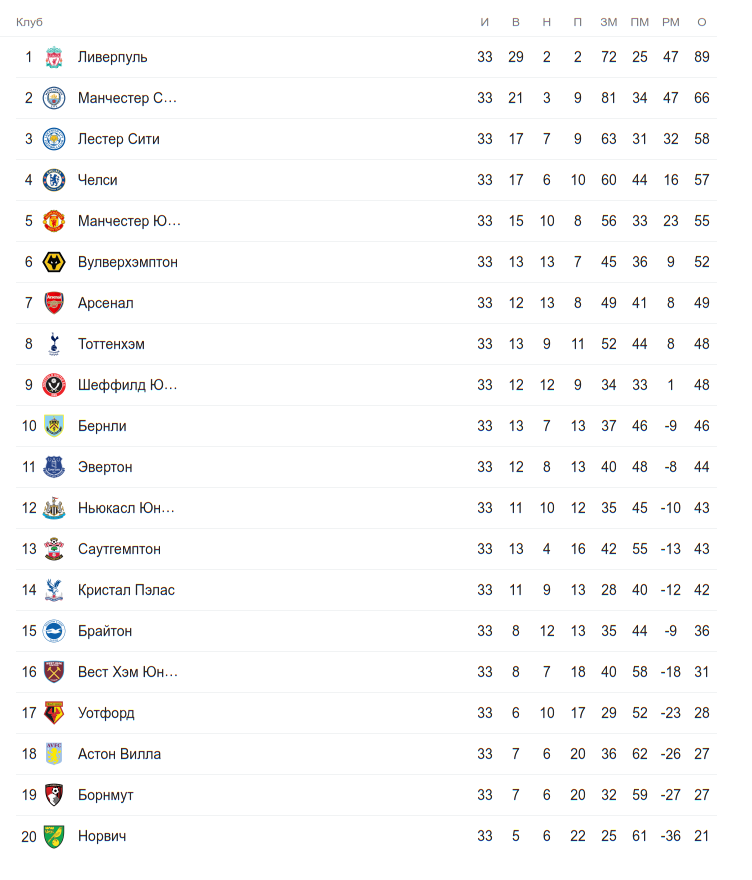Click the РМ goal difference header
The height and width of the screenshot is (880, 752).
click(x=670, y=22)
